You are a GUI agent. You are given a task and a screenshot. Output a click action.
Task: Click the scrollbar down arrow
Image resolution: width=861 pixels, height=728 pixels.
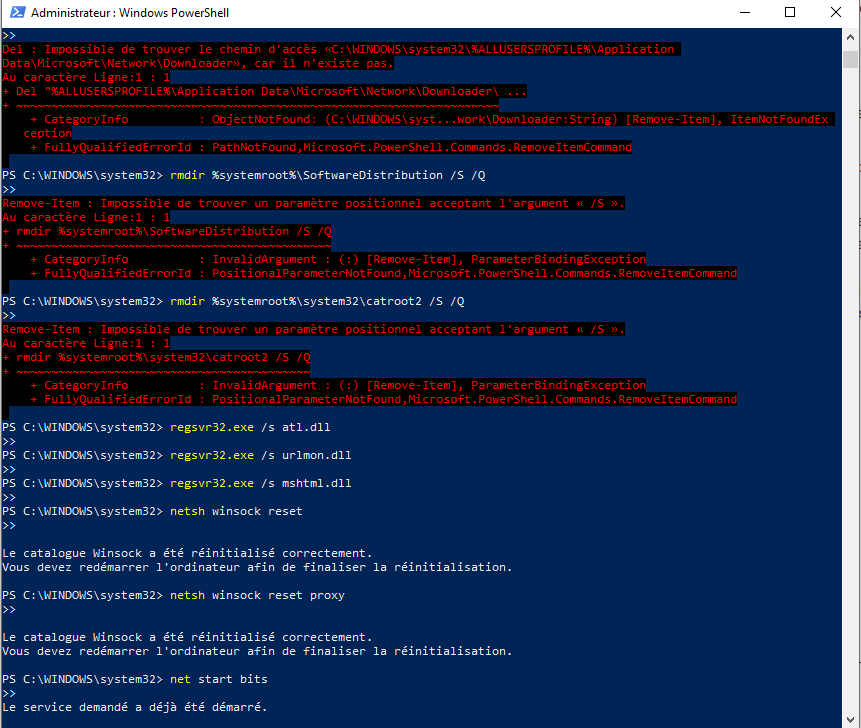[850, 719]
